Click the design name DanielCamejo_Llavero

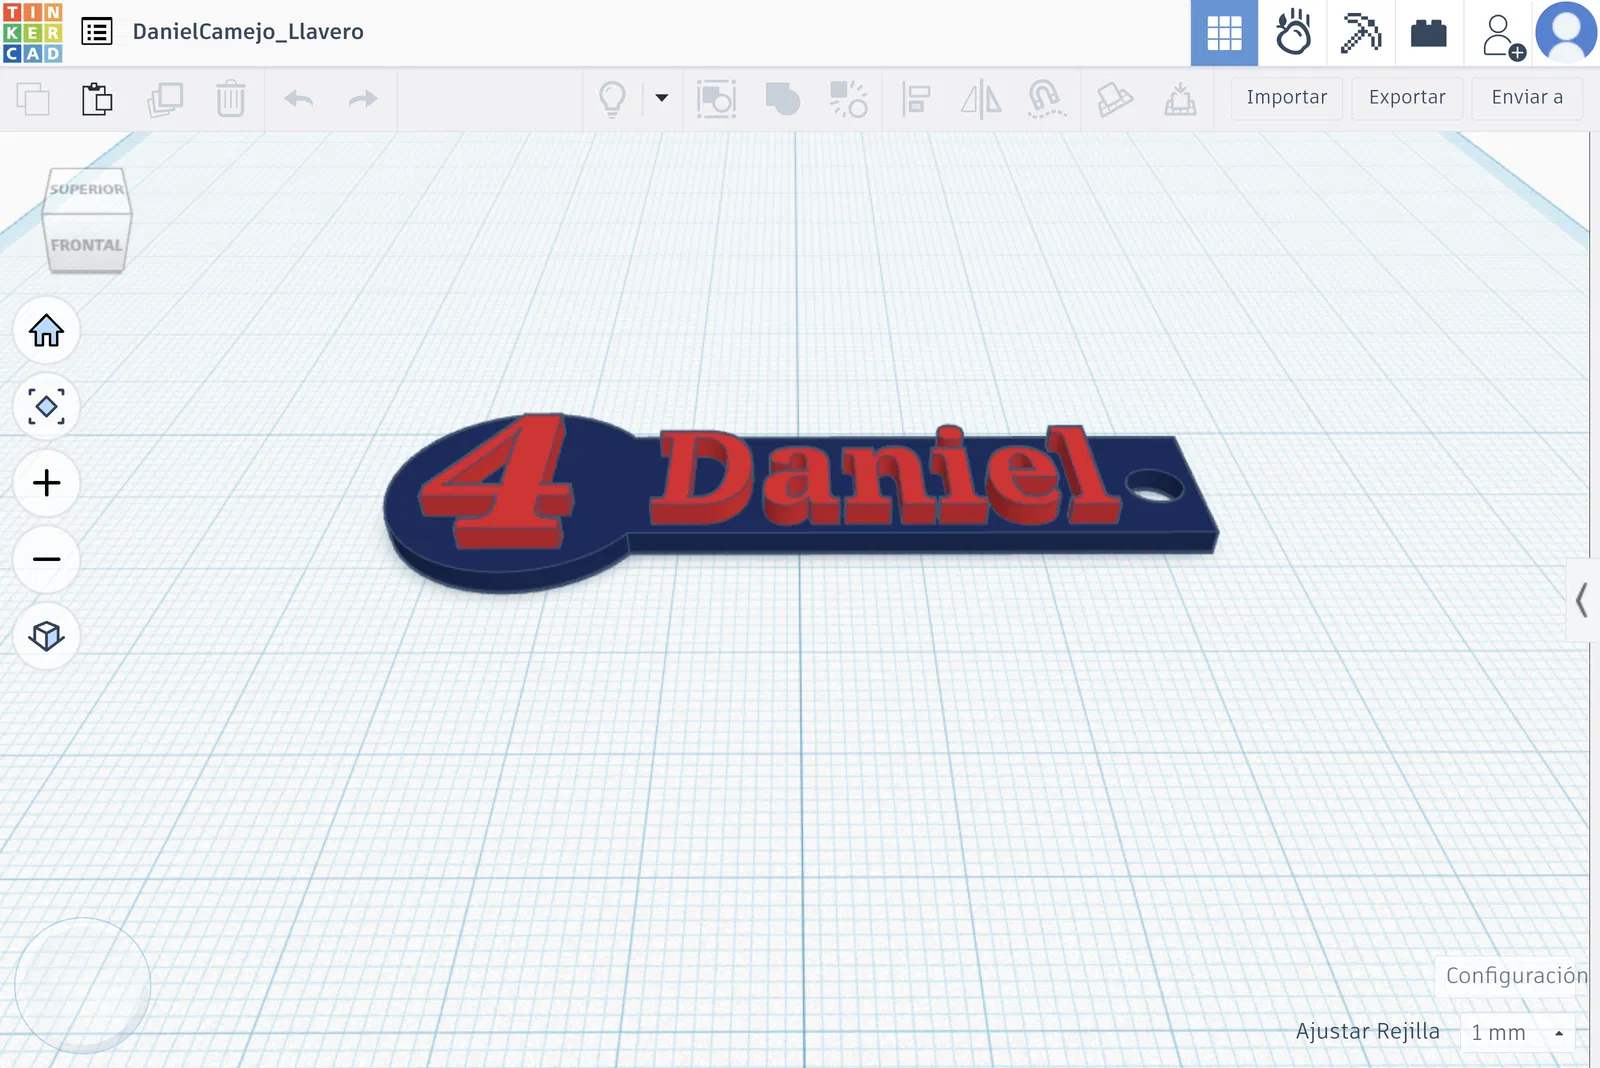[248, 32]
